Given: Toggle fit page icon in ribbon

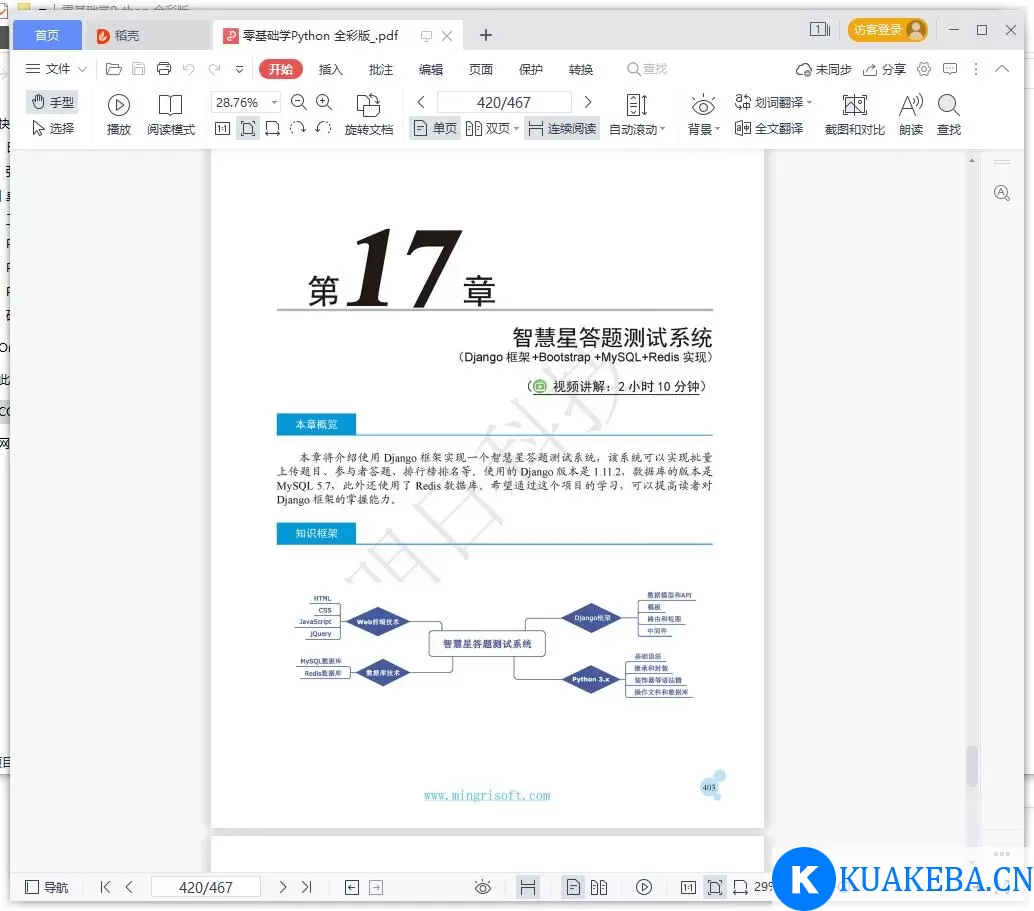Looking at the screenshot, I should (248, 129).
